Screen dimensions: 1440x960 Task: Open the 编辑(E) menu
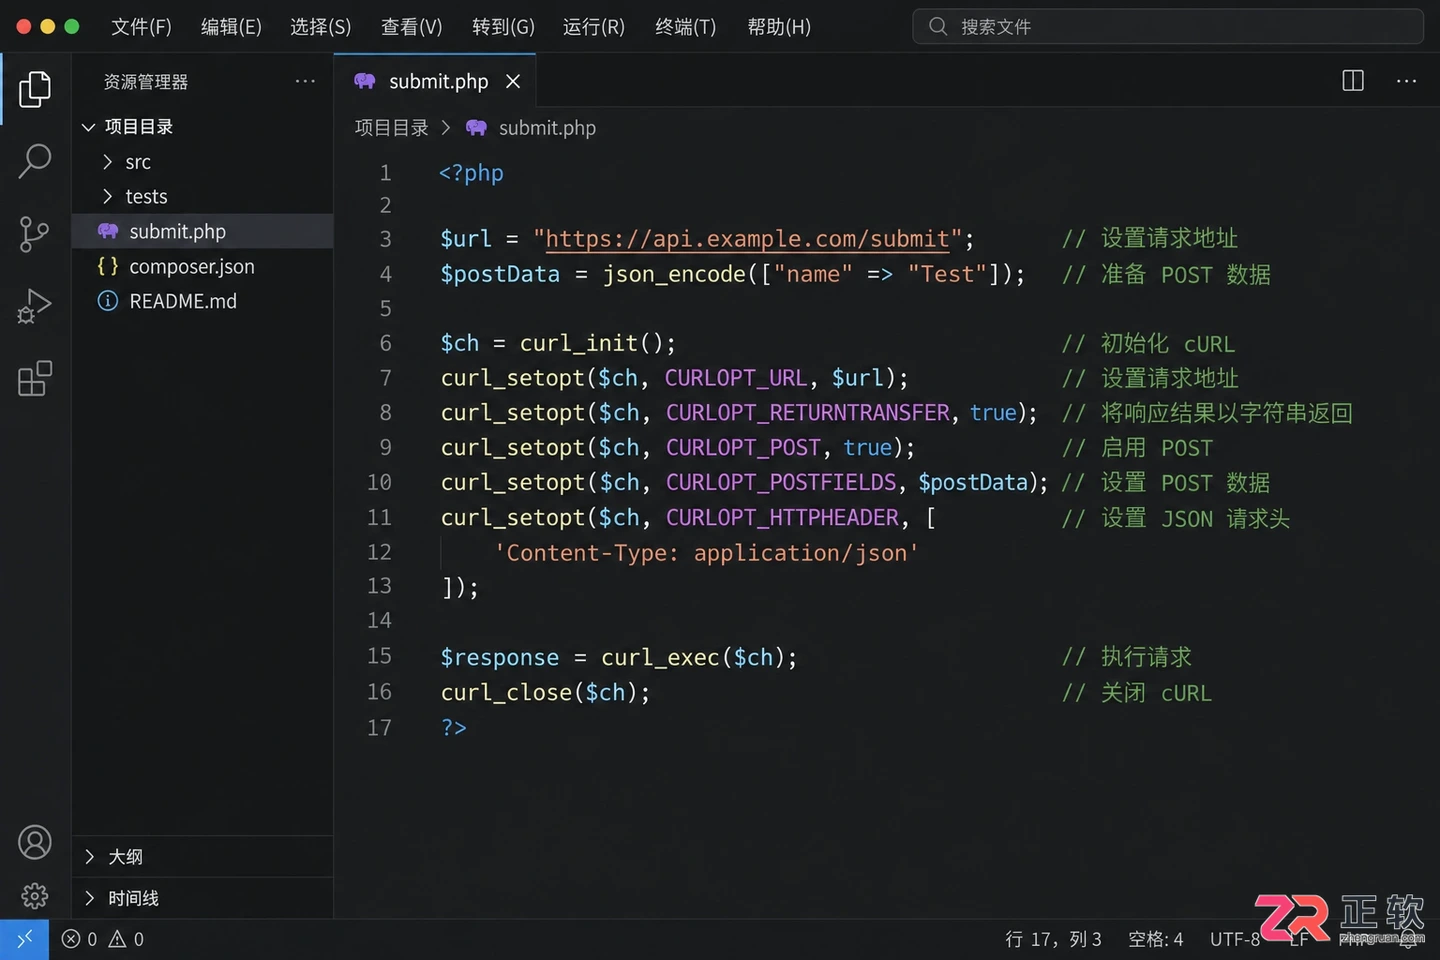pyautogui.click(x=231, y=27)
